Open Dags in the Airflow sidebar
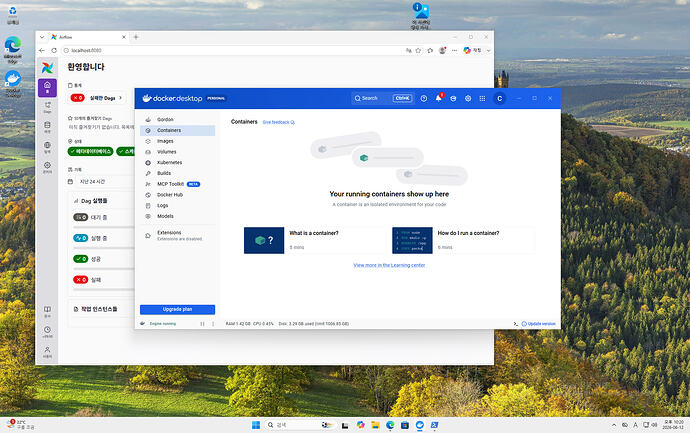Screen dimensions: 690x433 47,107
